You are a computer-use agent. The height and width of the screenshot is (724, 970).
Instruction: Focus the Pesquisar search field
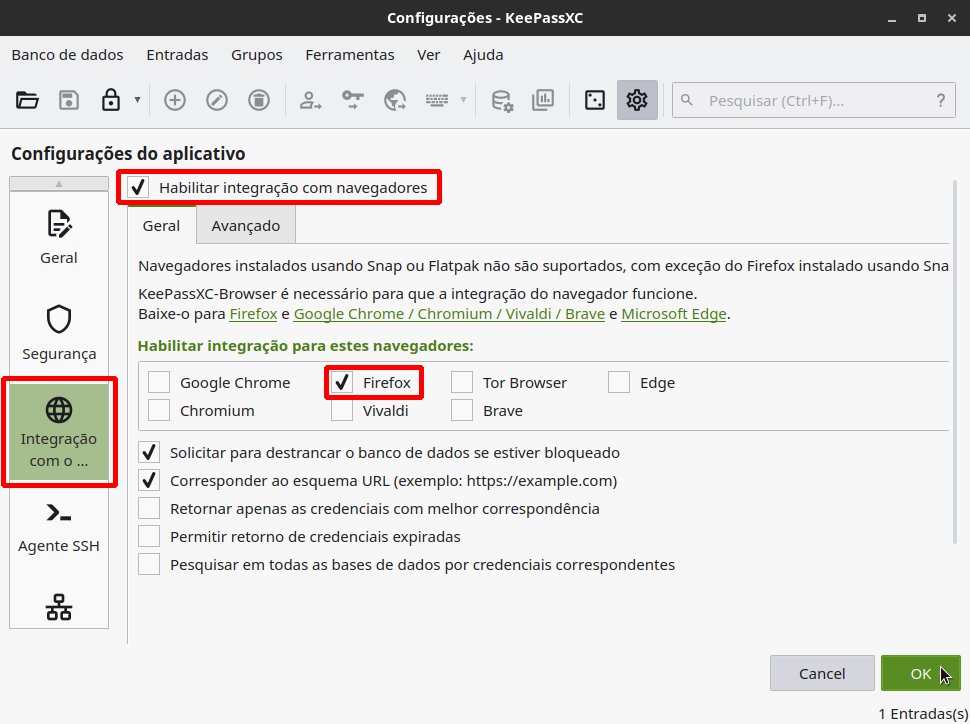pos(814,100)
